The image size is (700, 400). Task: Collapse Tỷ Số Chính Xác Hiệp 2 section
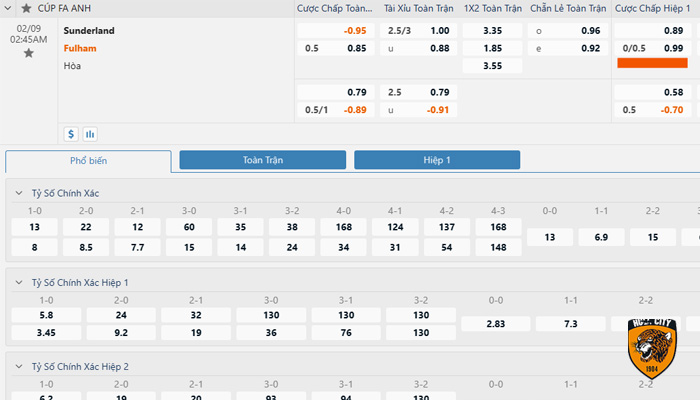tap(19, 367)
